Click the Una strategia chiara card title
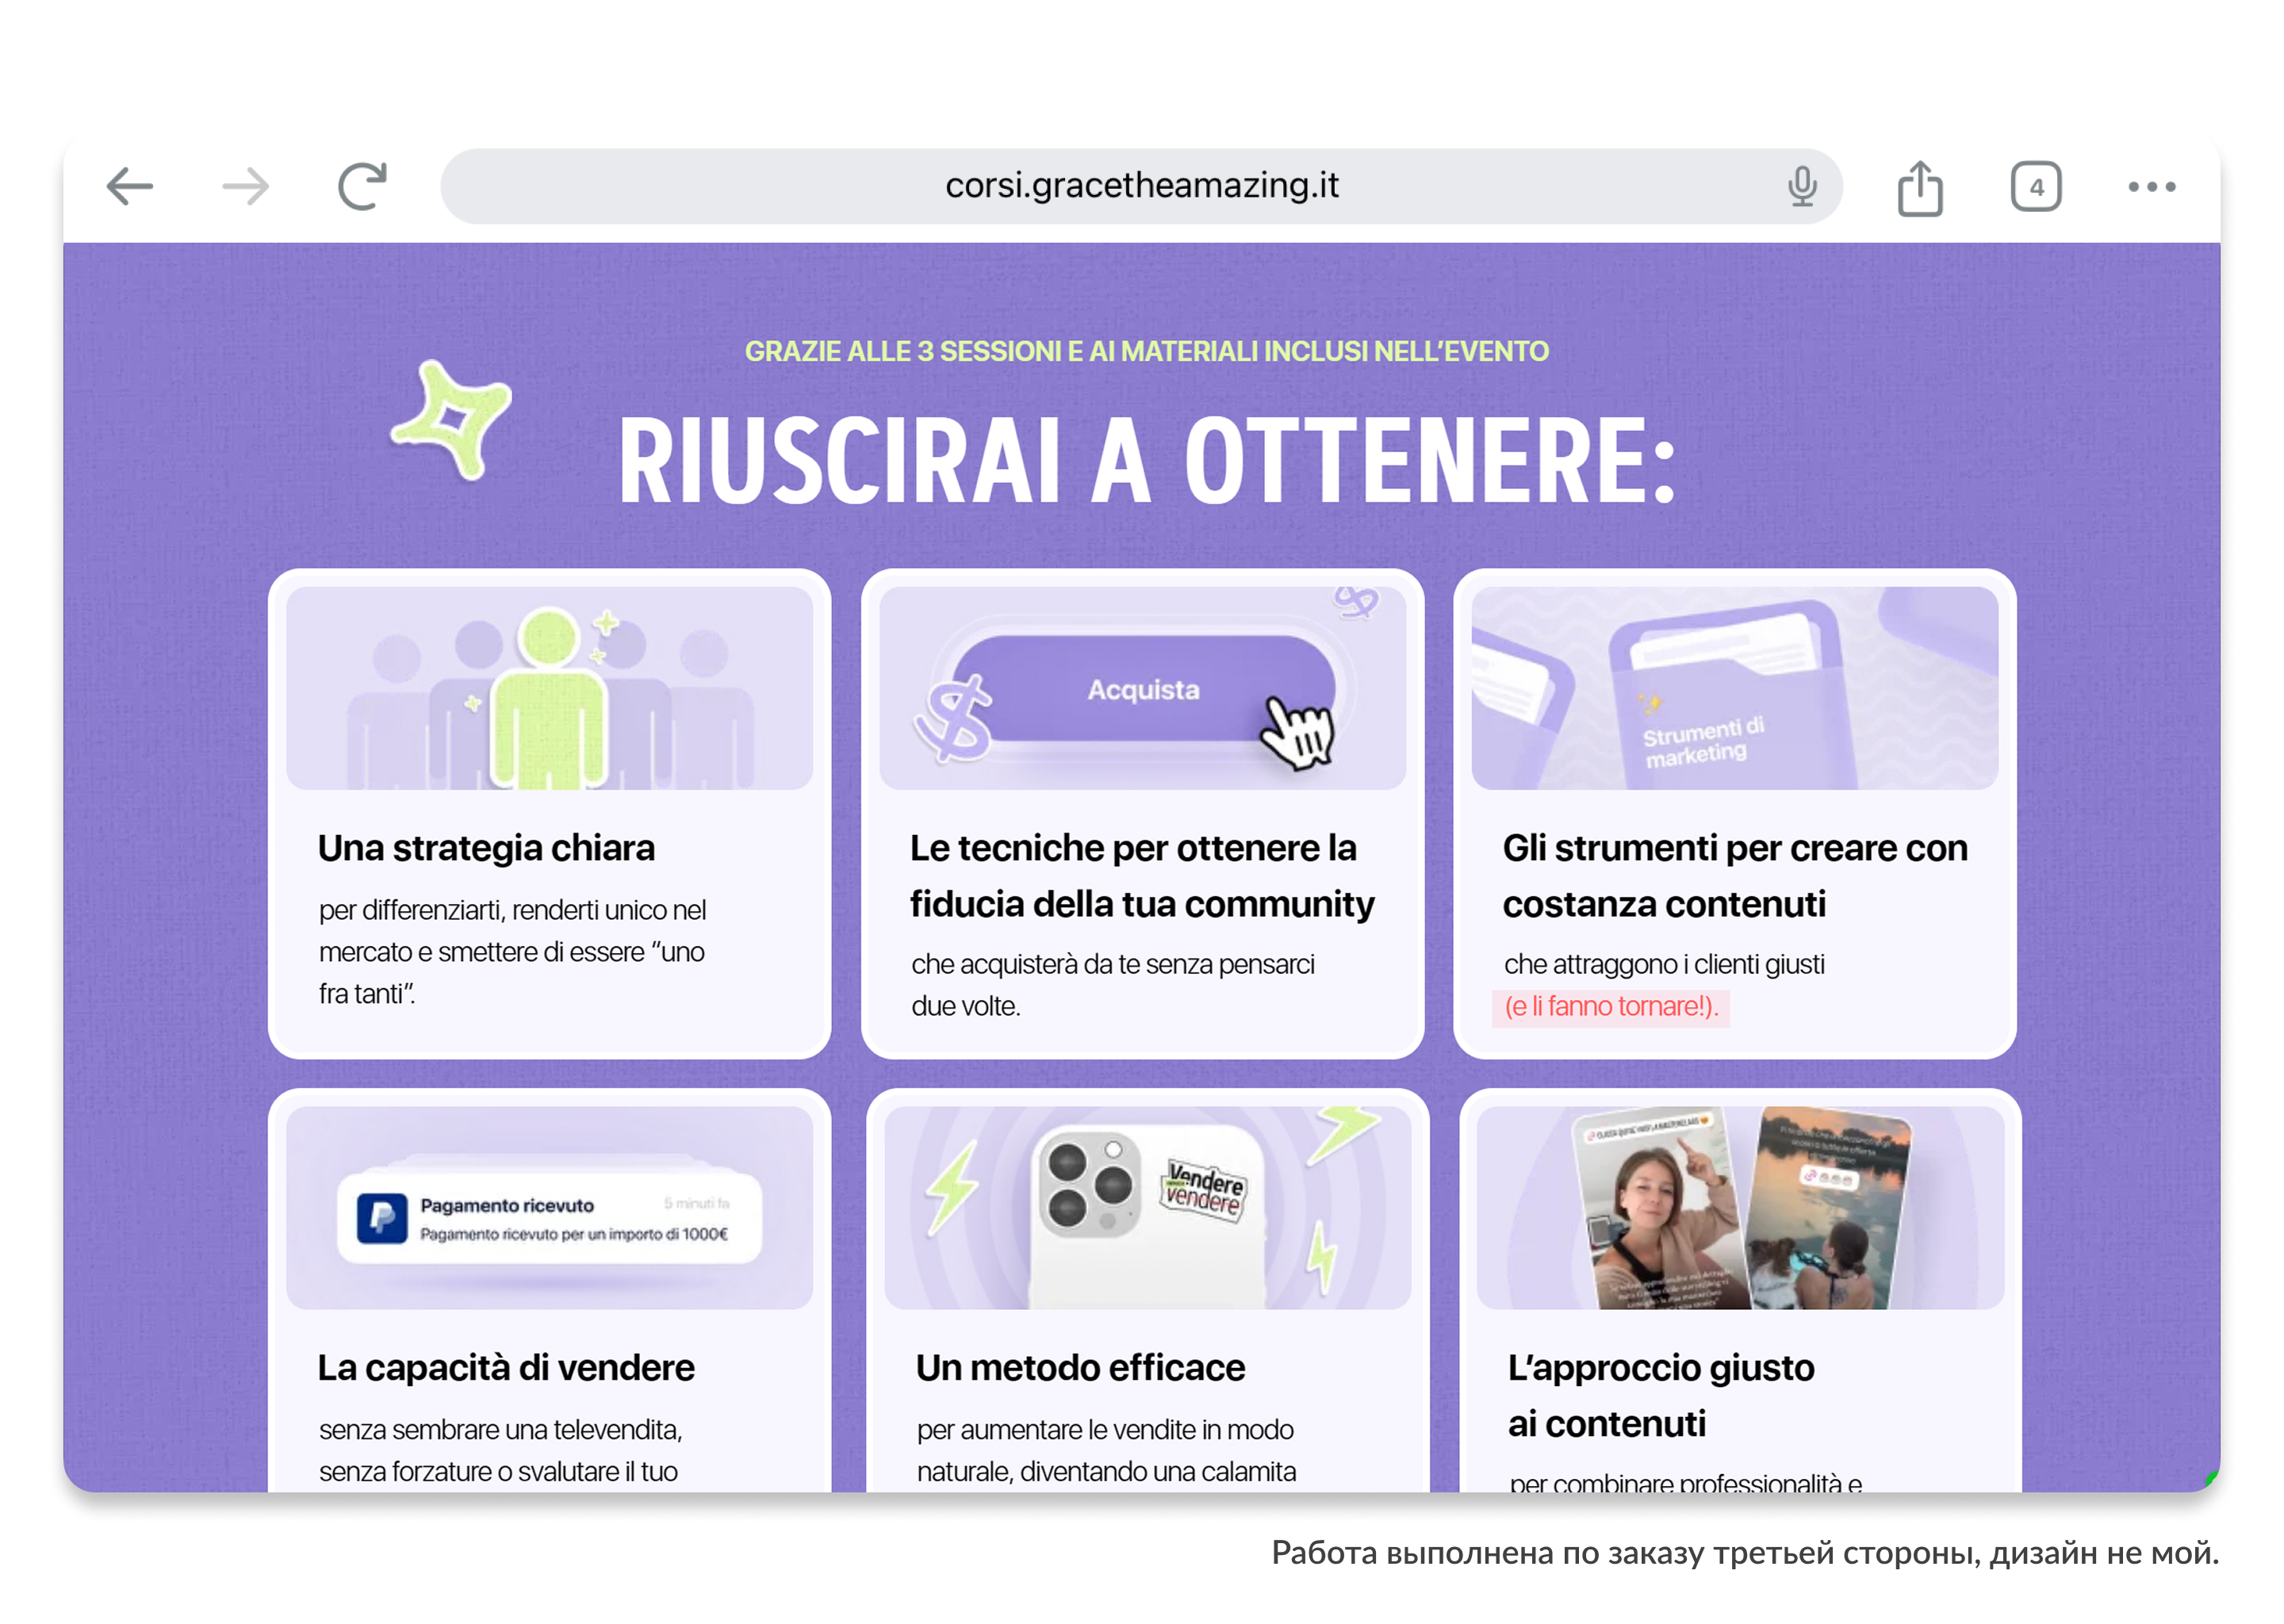 486,848
